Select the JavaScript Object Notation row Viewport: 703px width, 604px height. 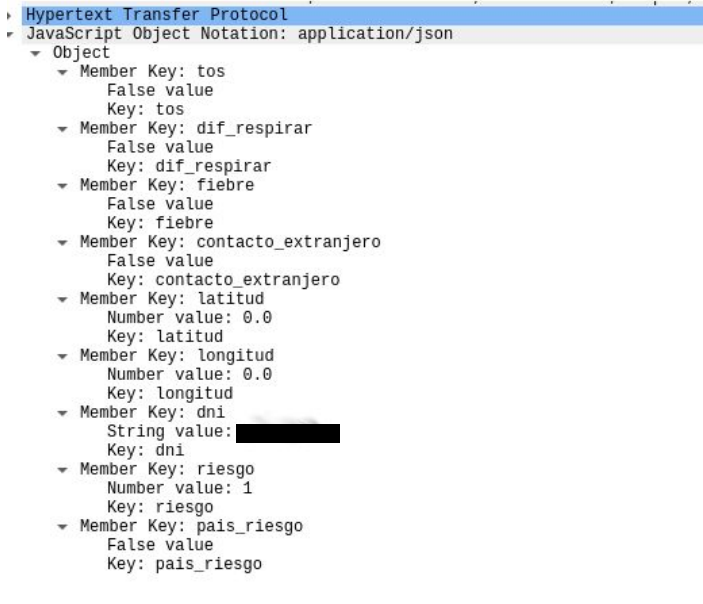(362, 35)
